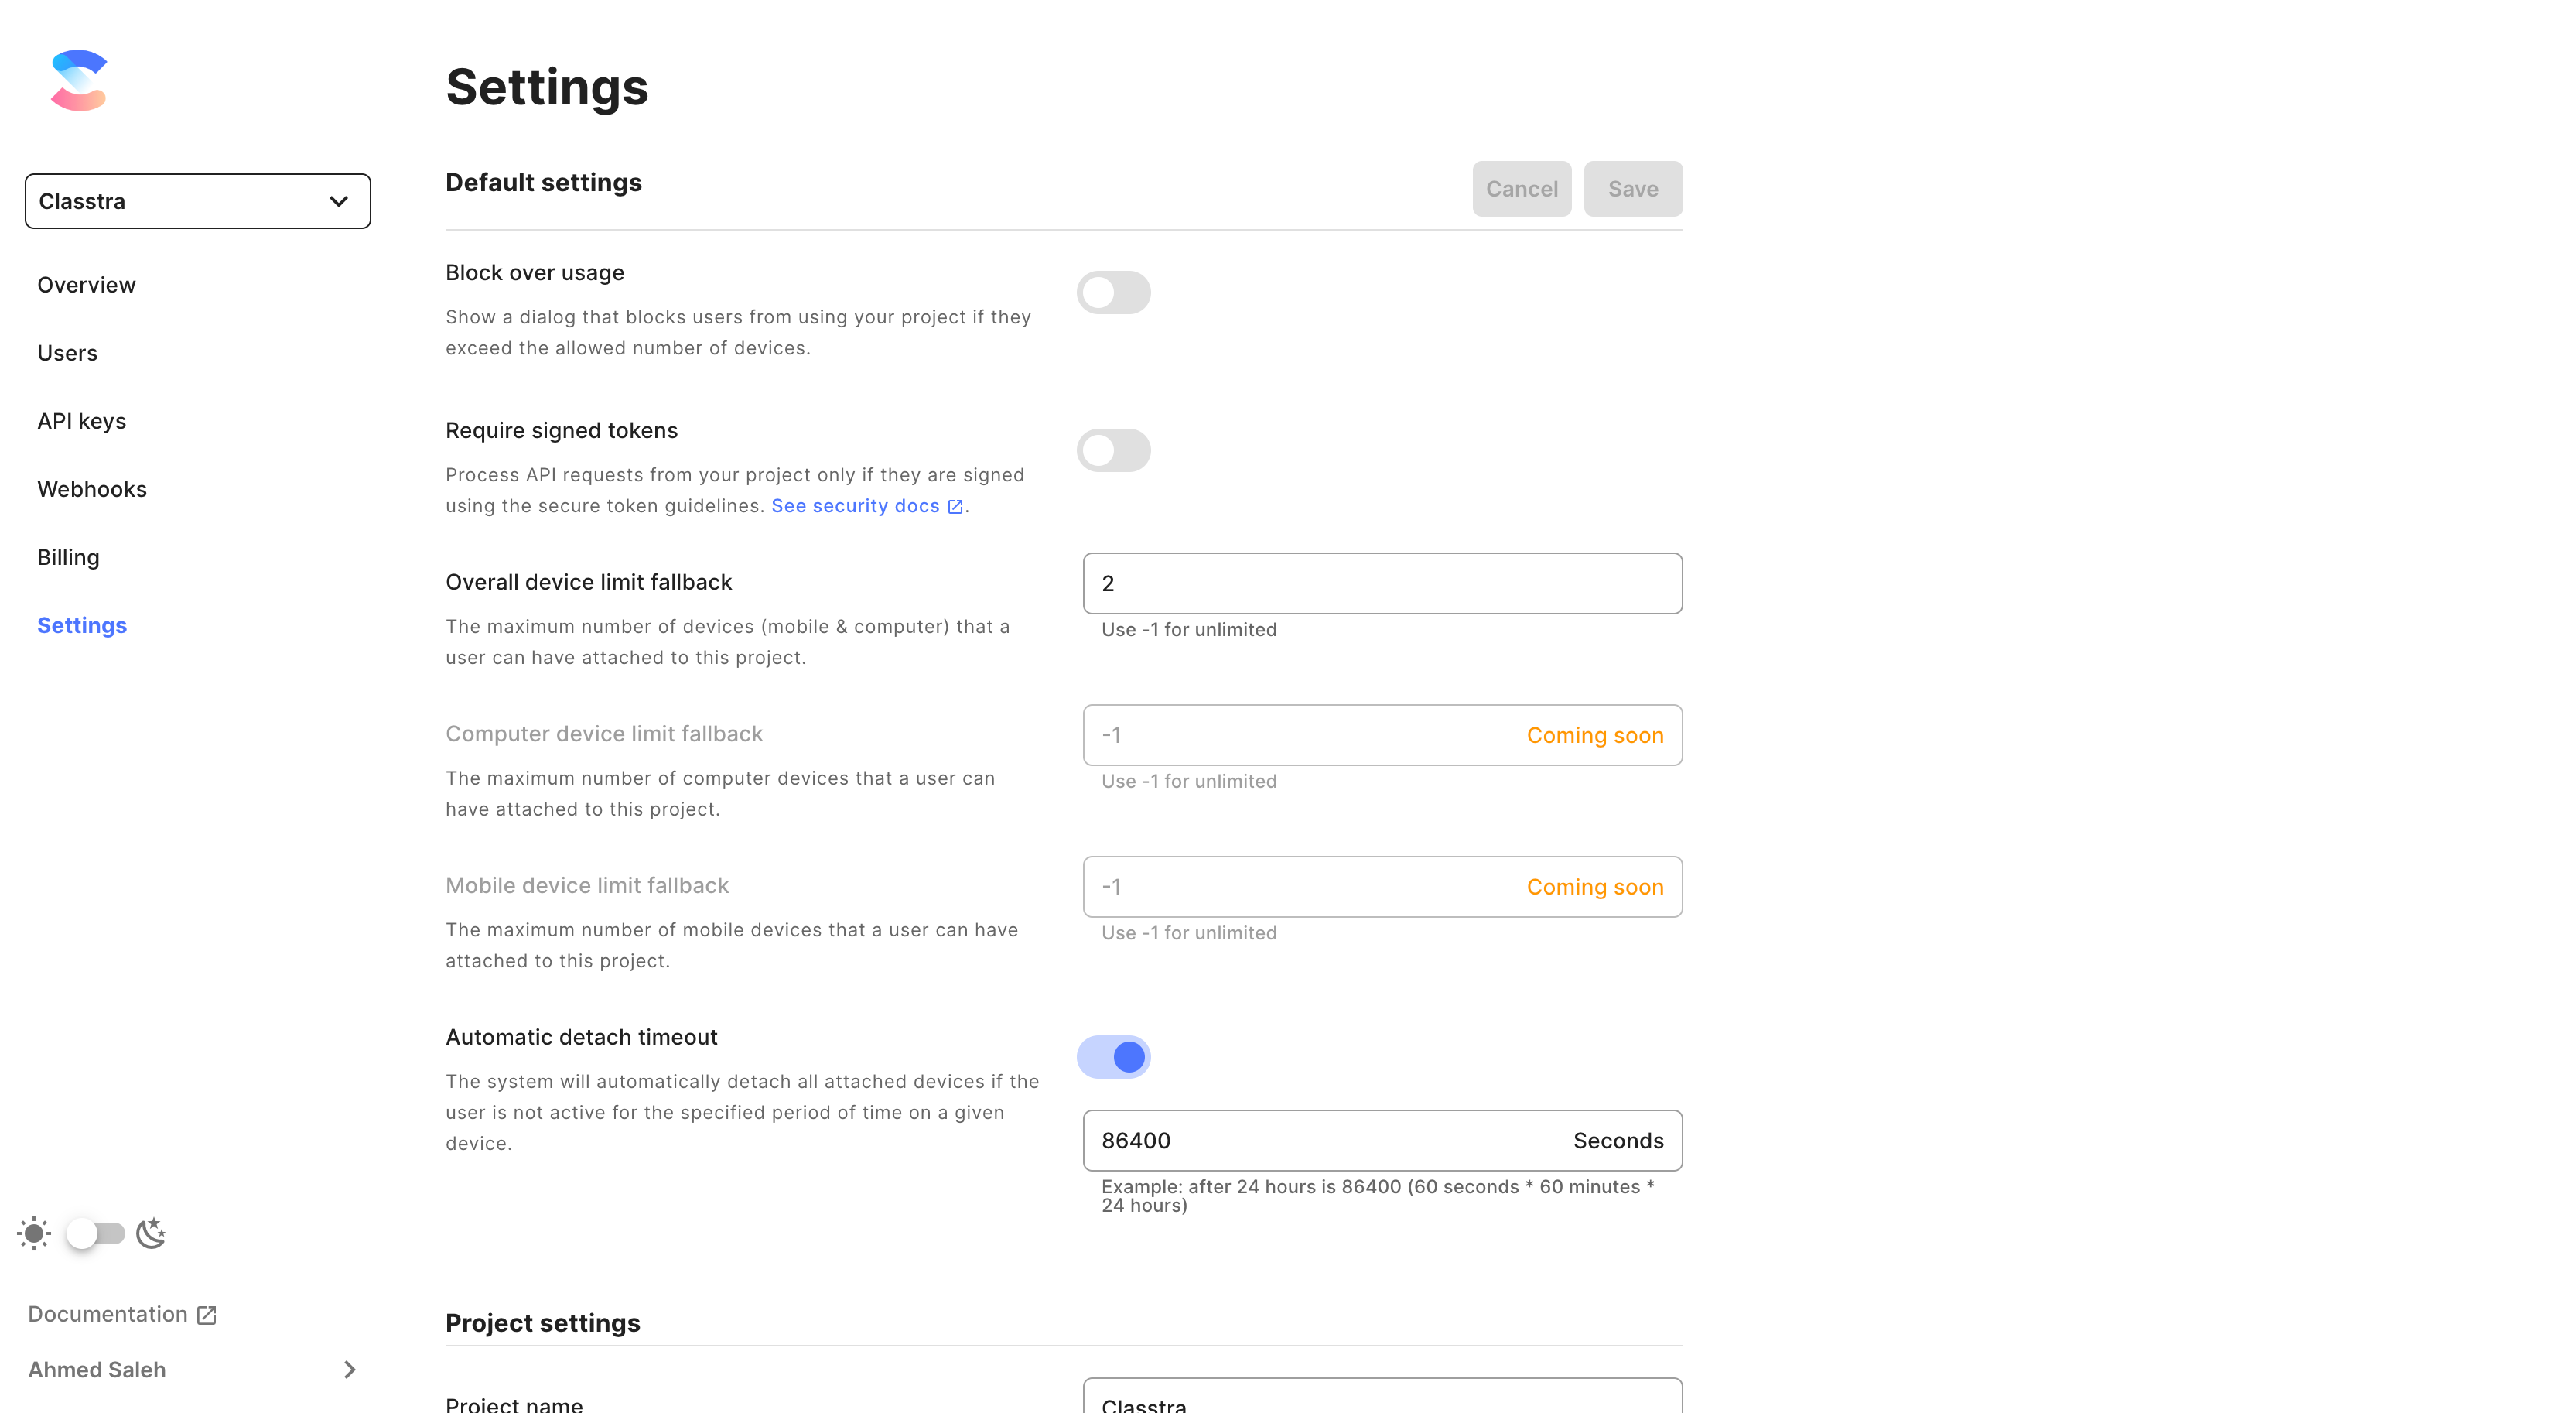This screenshot has width=2576, height=1413.
Task: Go to the Webhooks page
Action: pyautogui.click(x=92, y=489)
